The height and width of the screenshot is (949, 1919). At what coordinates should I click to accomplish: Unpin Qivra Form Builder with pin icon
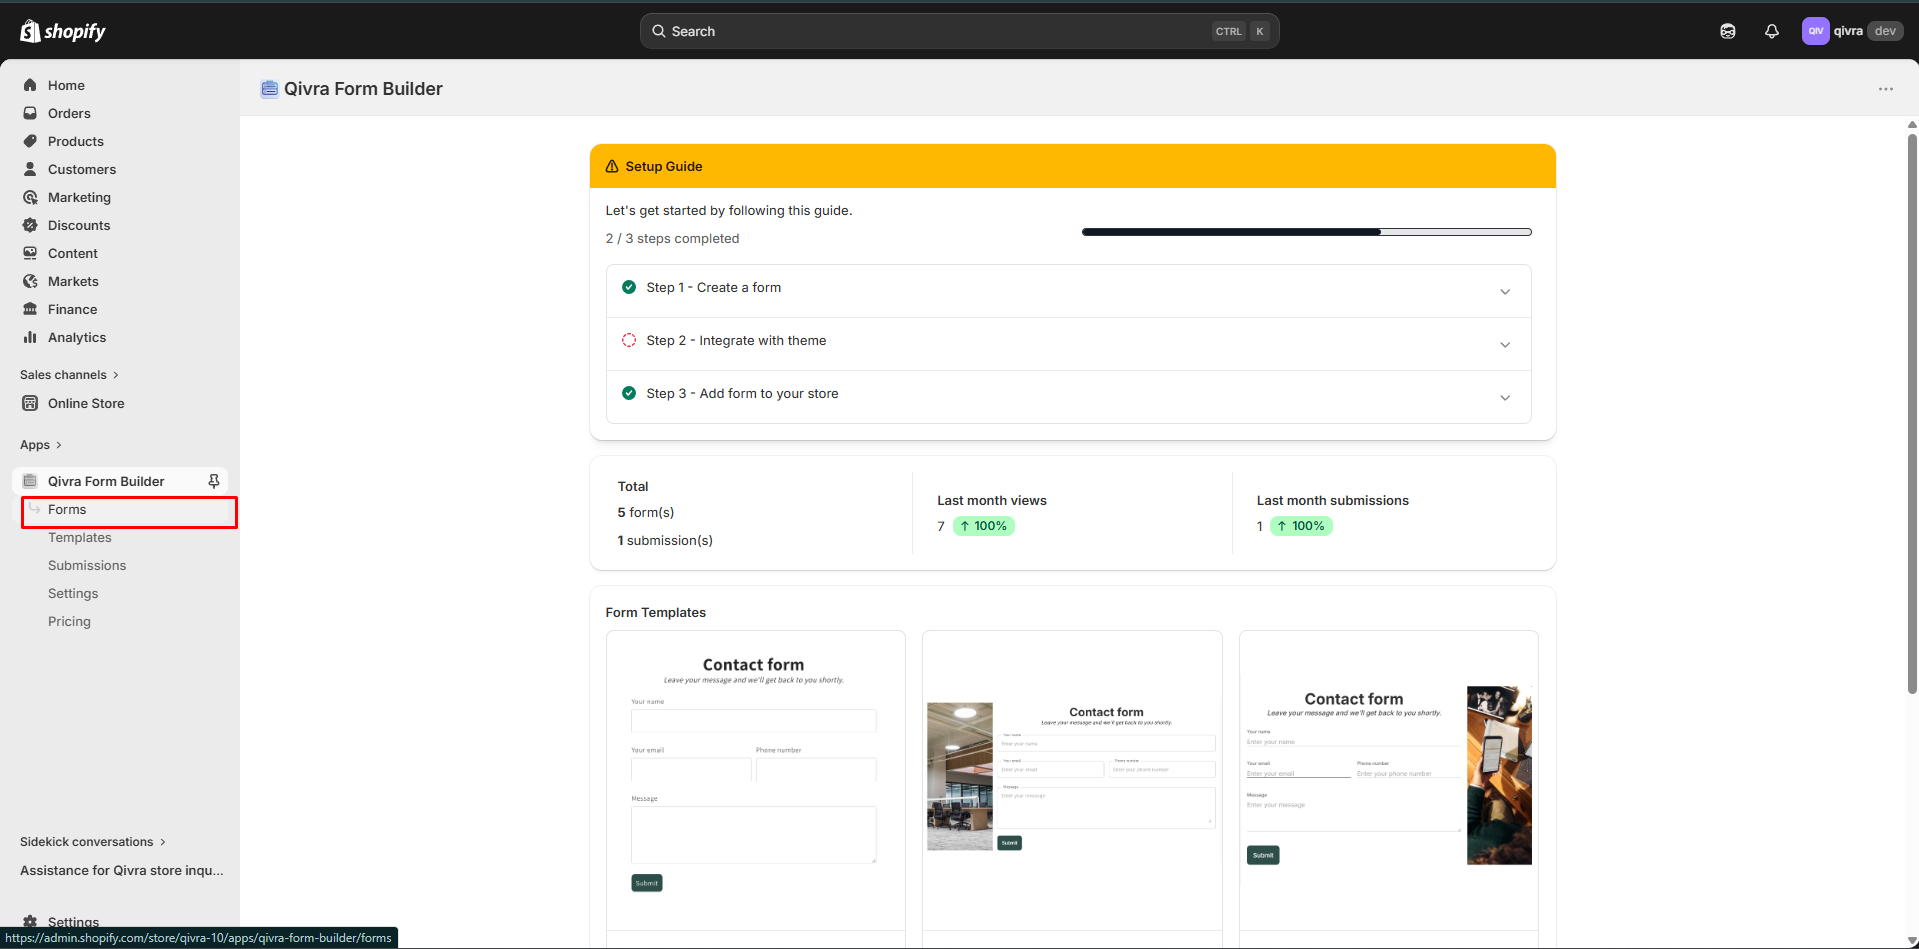click(x=213, y=481)
